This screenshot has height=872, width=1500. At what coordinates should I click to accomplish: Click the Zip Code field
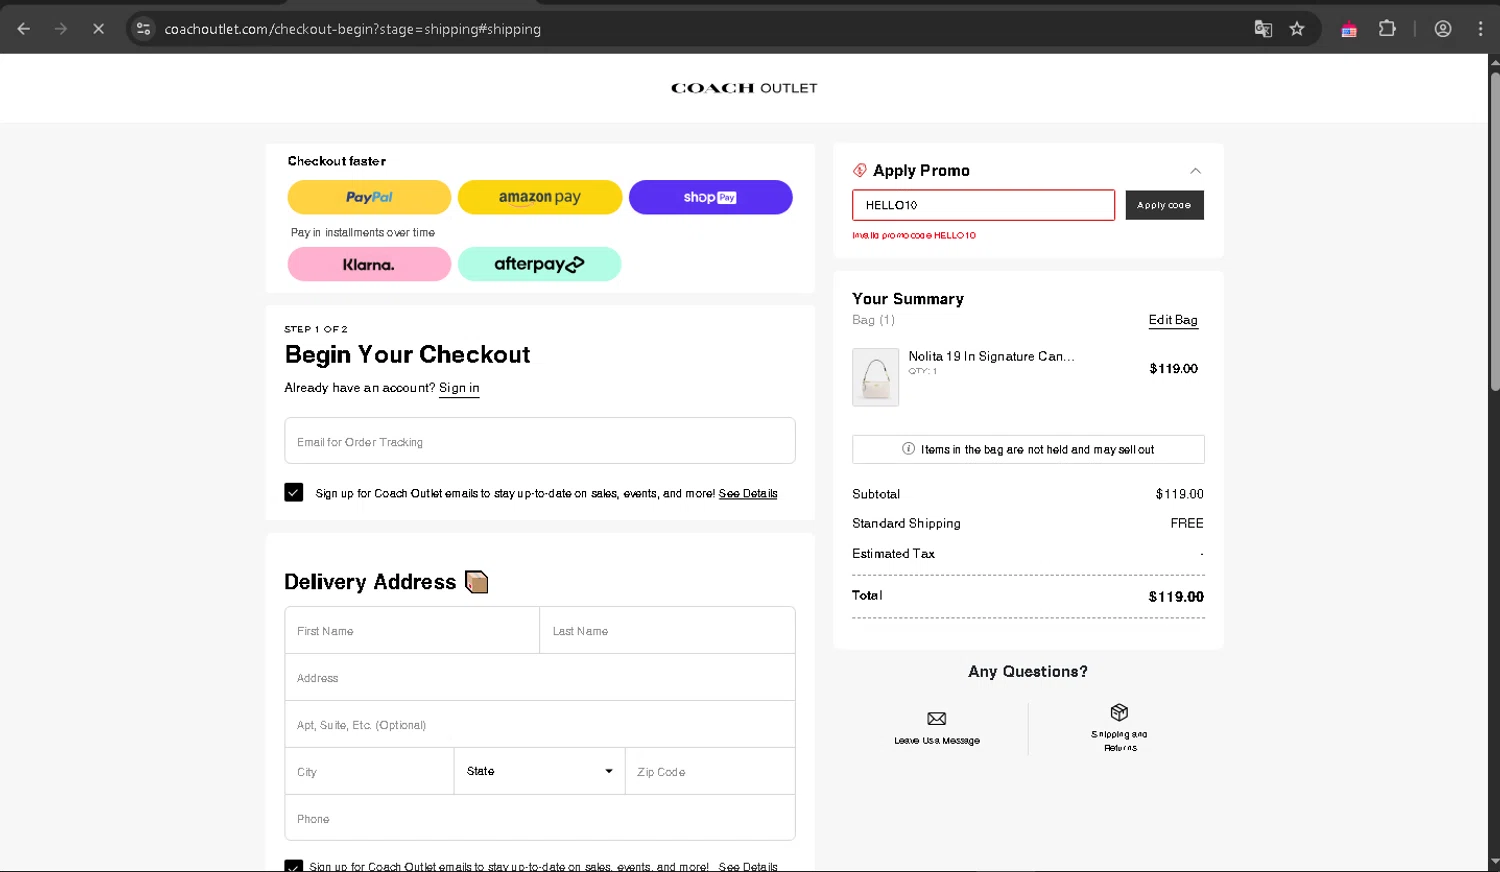click(x=710, y=771)
